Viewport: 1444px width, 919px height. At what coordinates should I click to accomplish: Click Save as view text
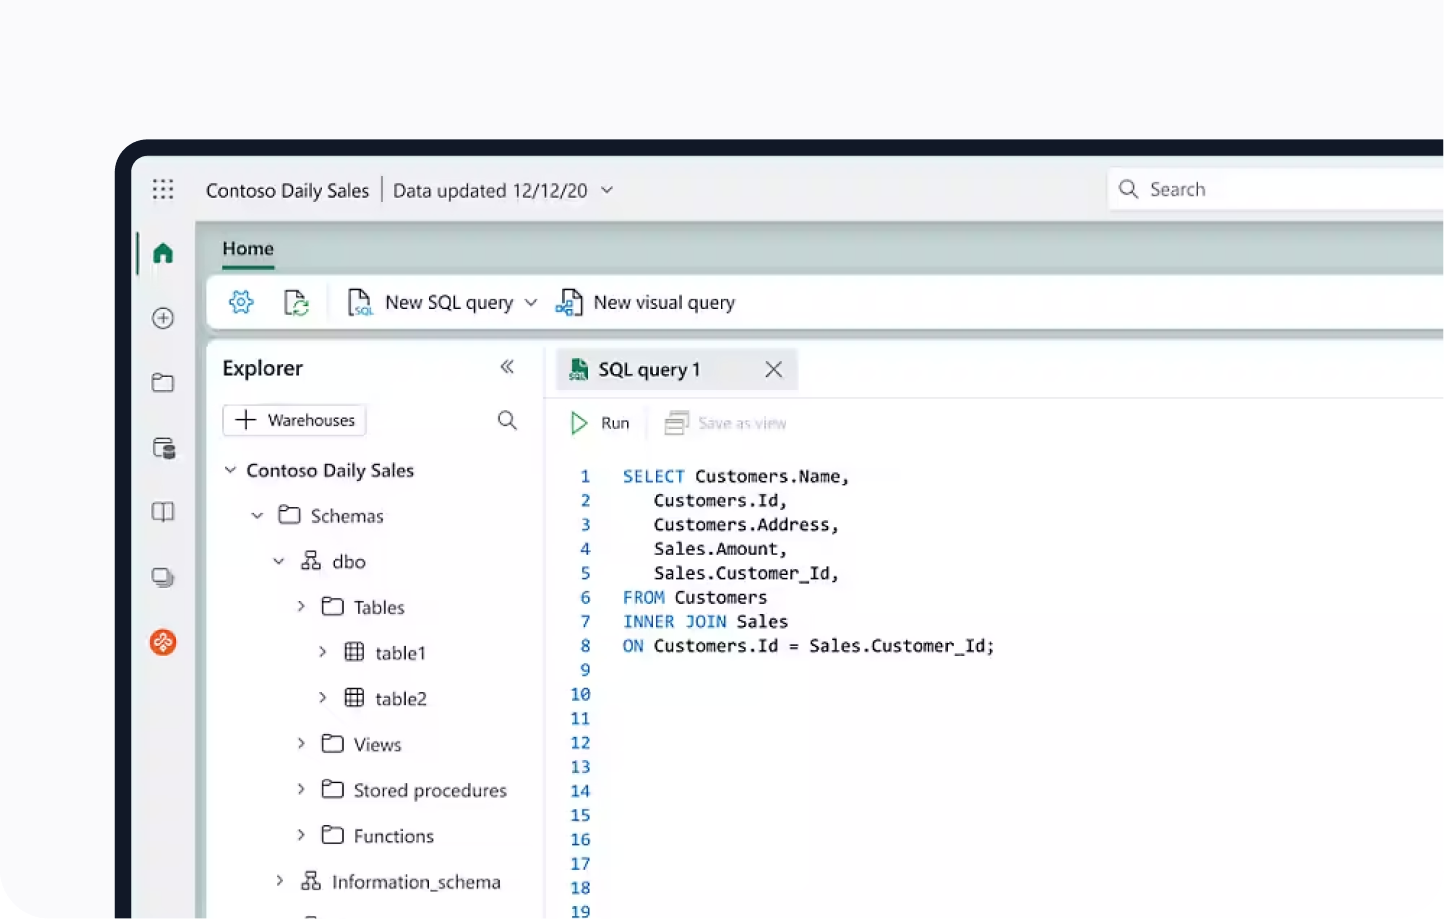742,423
